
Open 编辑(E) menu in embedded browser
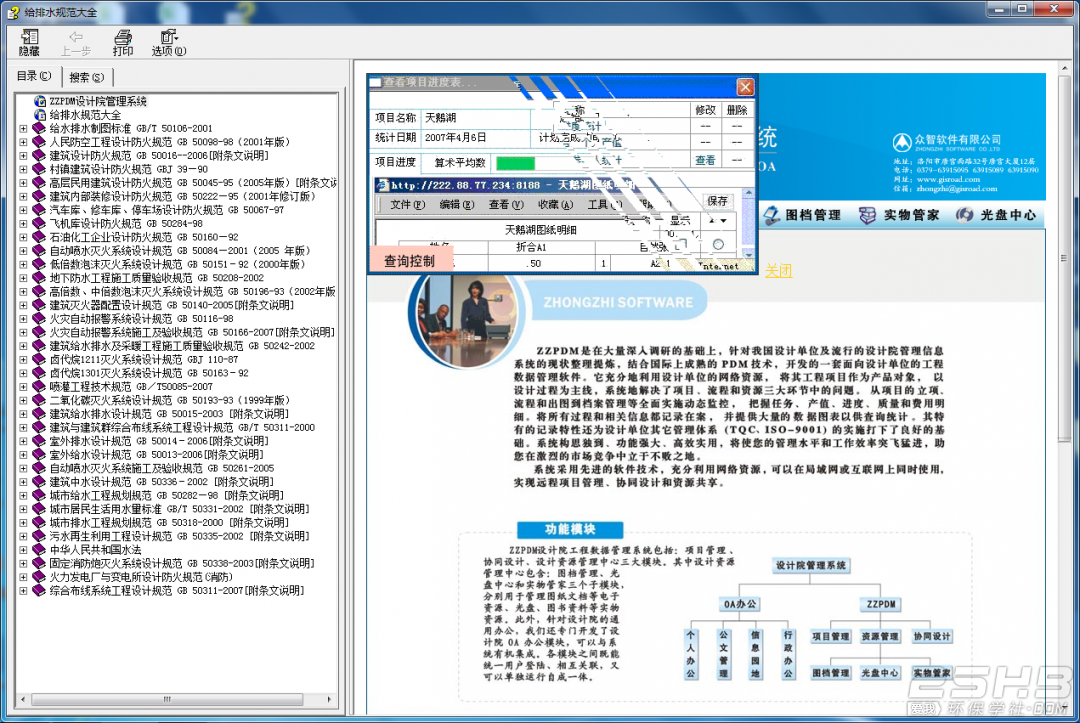click(457, 205)
